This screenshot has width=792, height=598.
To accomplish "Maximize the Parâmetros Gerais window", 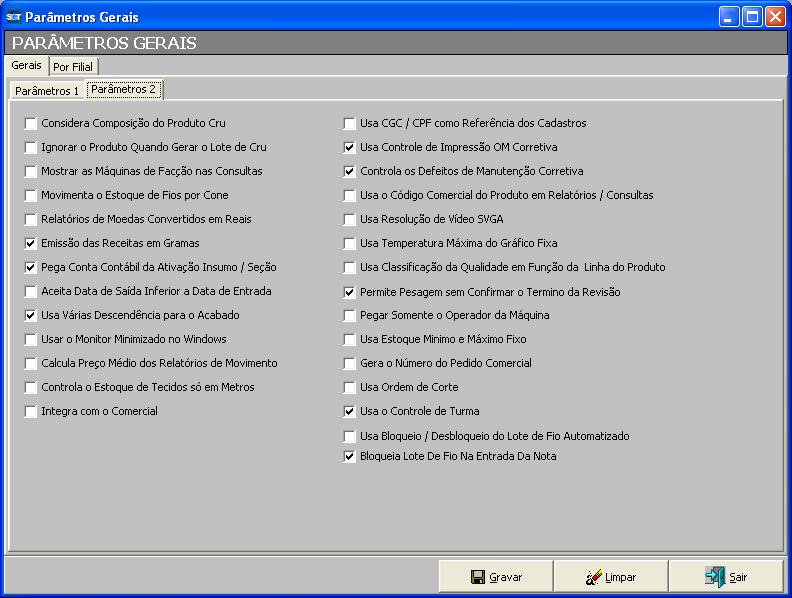I will 752,16.
